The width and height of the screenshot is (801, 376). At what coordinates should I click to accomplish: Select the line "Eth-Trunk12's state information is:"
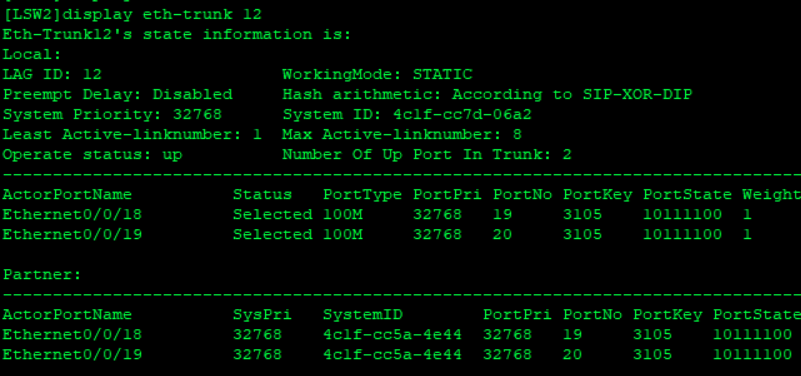pos(177,35)
